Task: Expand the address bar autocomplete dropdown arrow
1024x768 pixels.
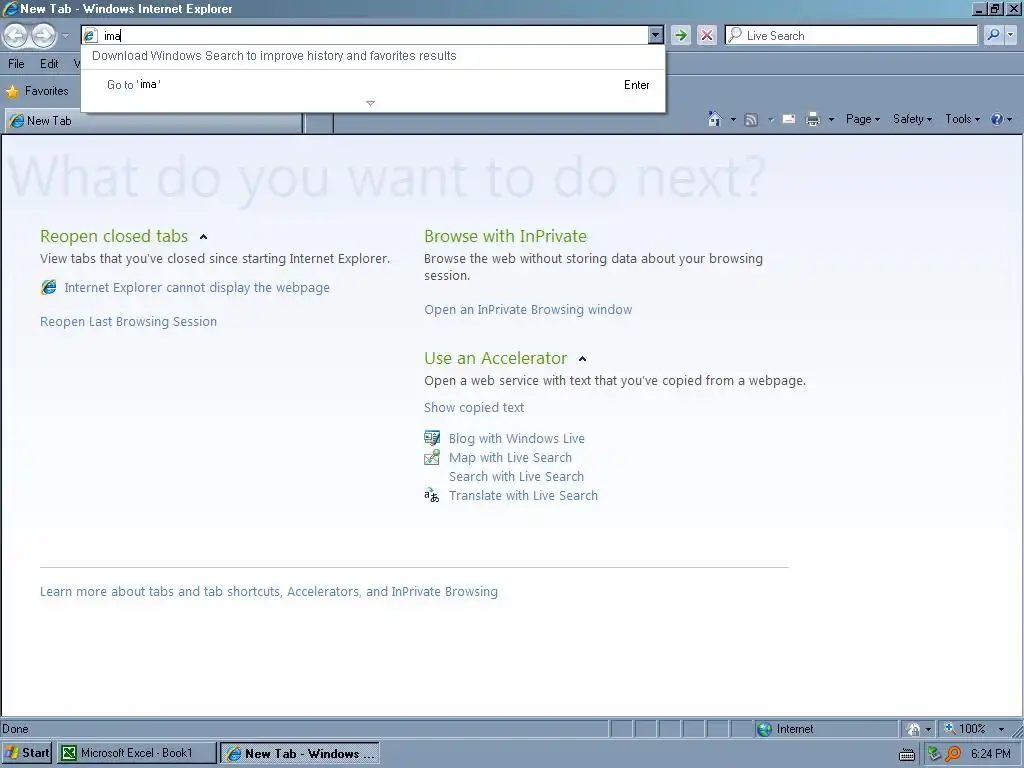Action: tap(656, 35)
